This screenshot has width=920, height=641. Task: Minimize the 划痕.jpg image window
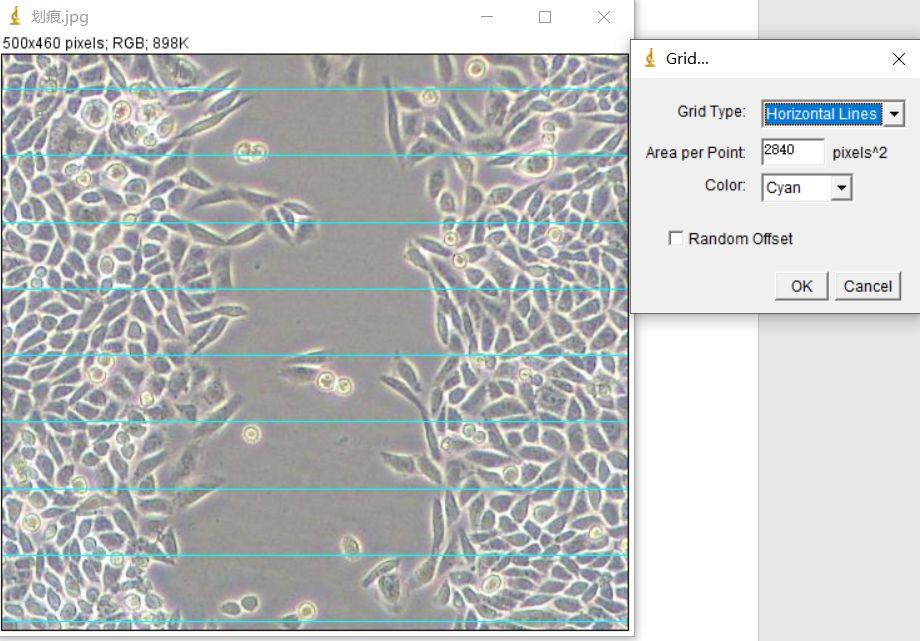[487, 17]
